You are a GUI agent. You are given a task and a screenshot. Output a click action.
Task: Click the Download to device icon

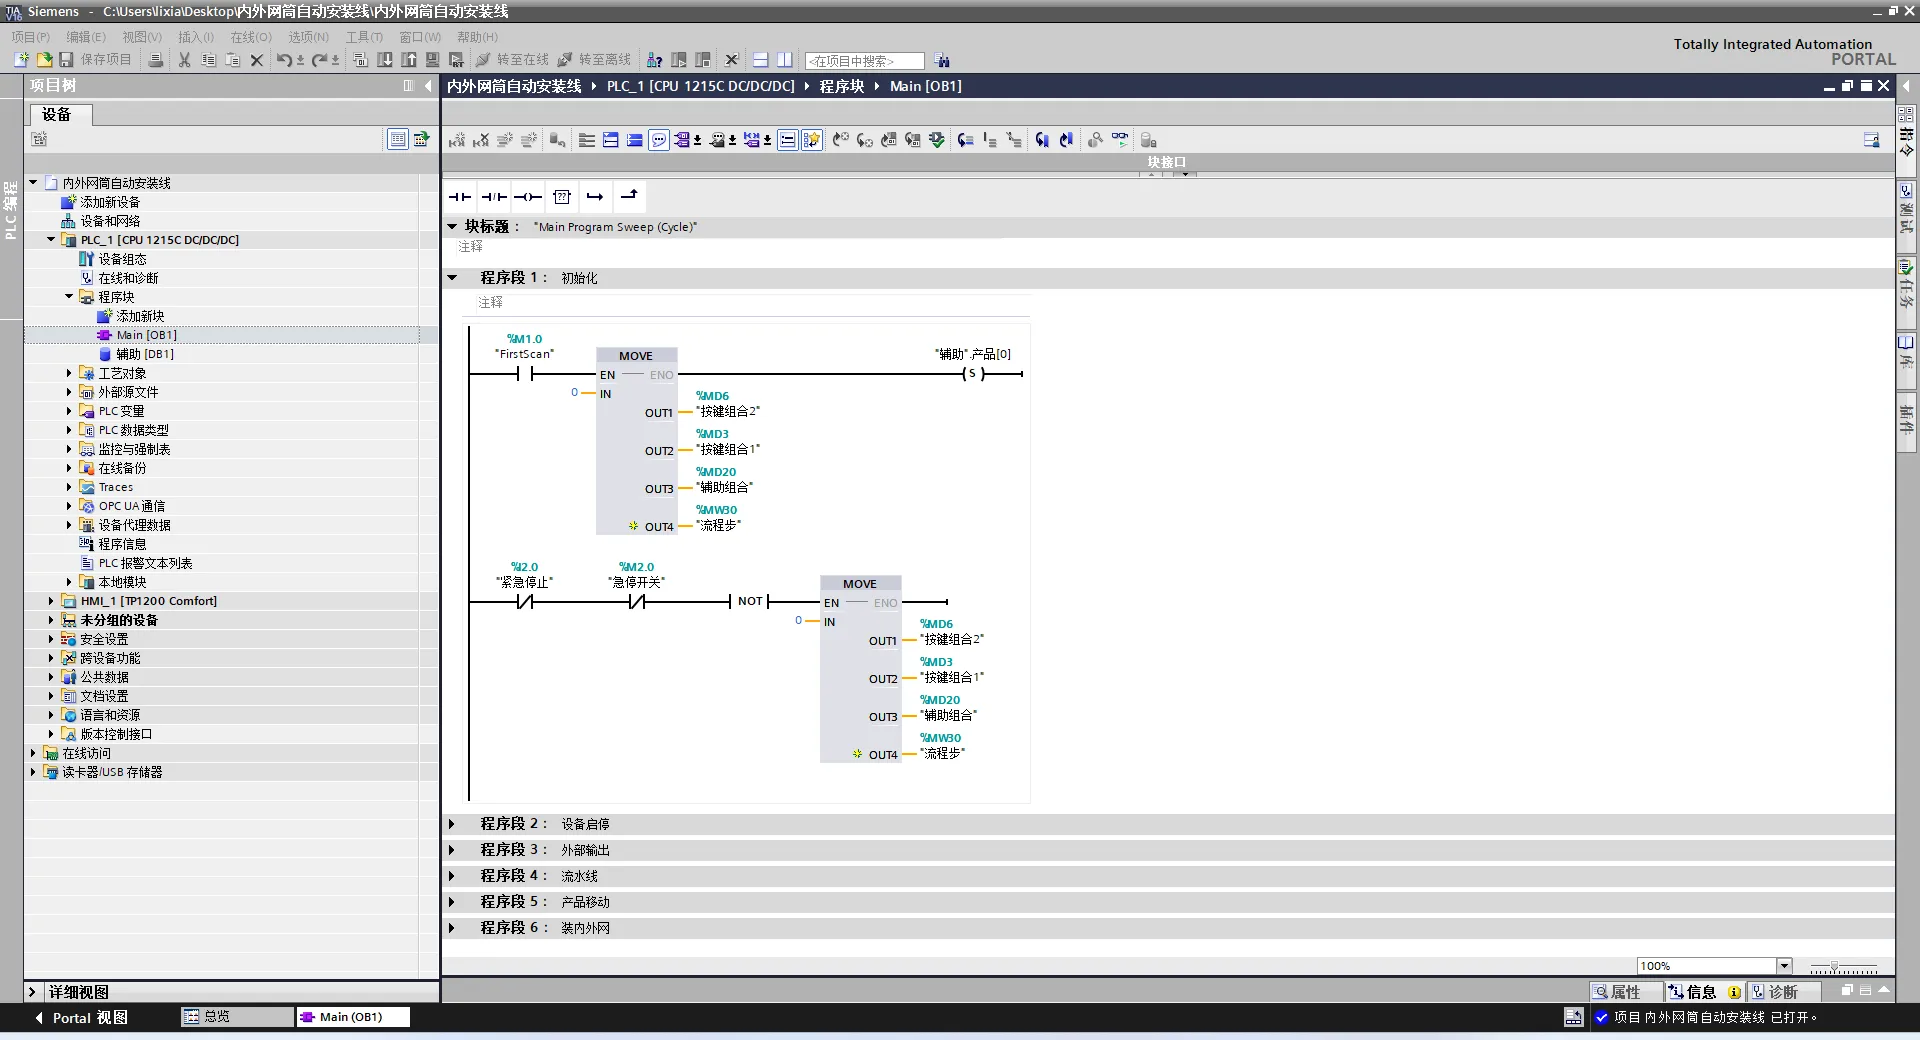(385, 60)
